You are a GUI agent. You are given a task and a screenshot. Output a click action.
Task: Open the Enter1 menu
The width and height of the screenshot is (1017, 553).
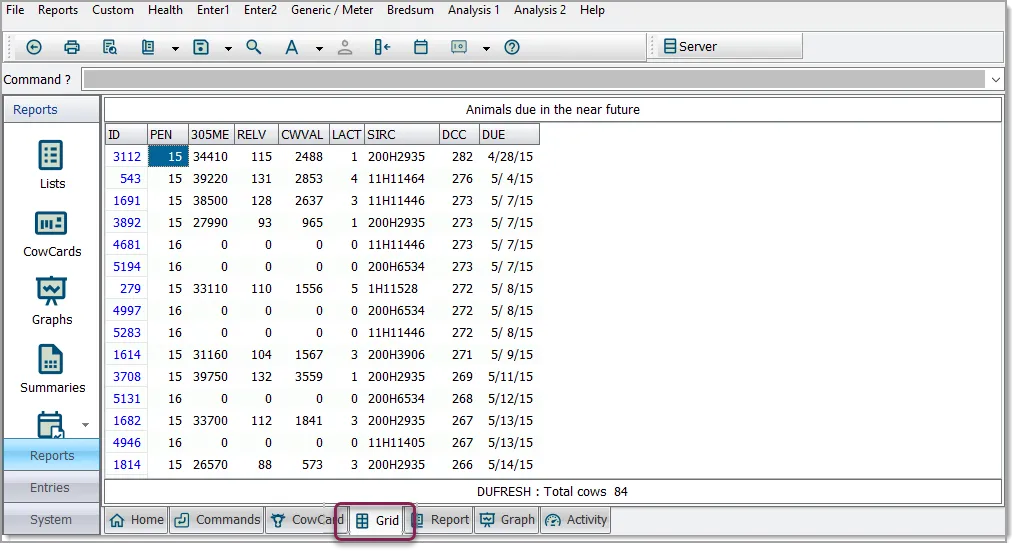coord(213,10)
